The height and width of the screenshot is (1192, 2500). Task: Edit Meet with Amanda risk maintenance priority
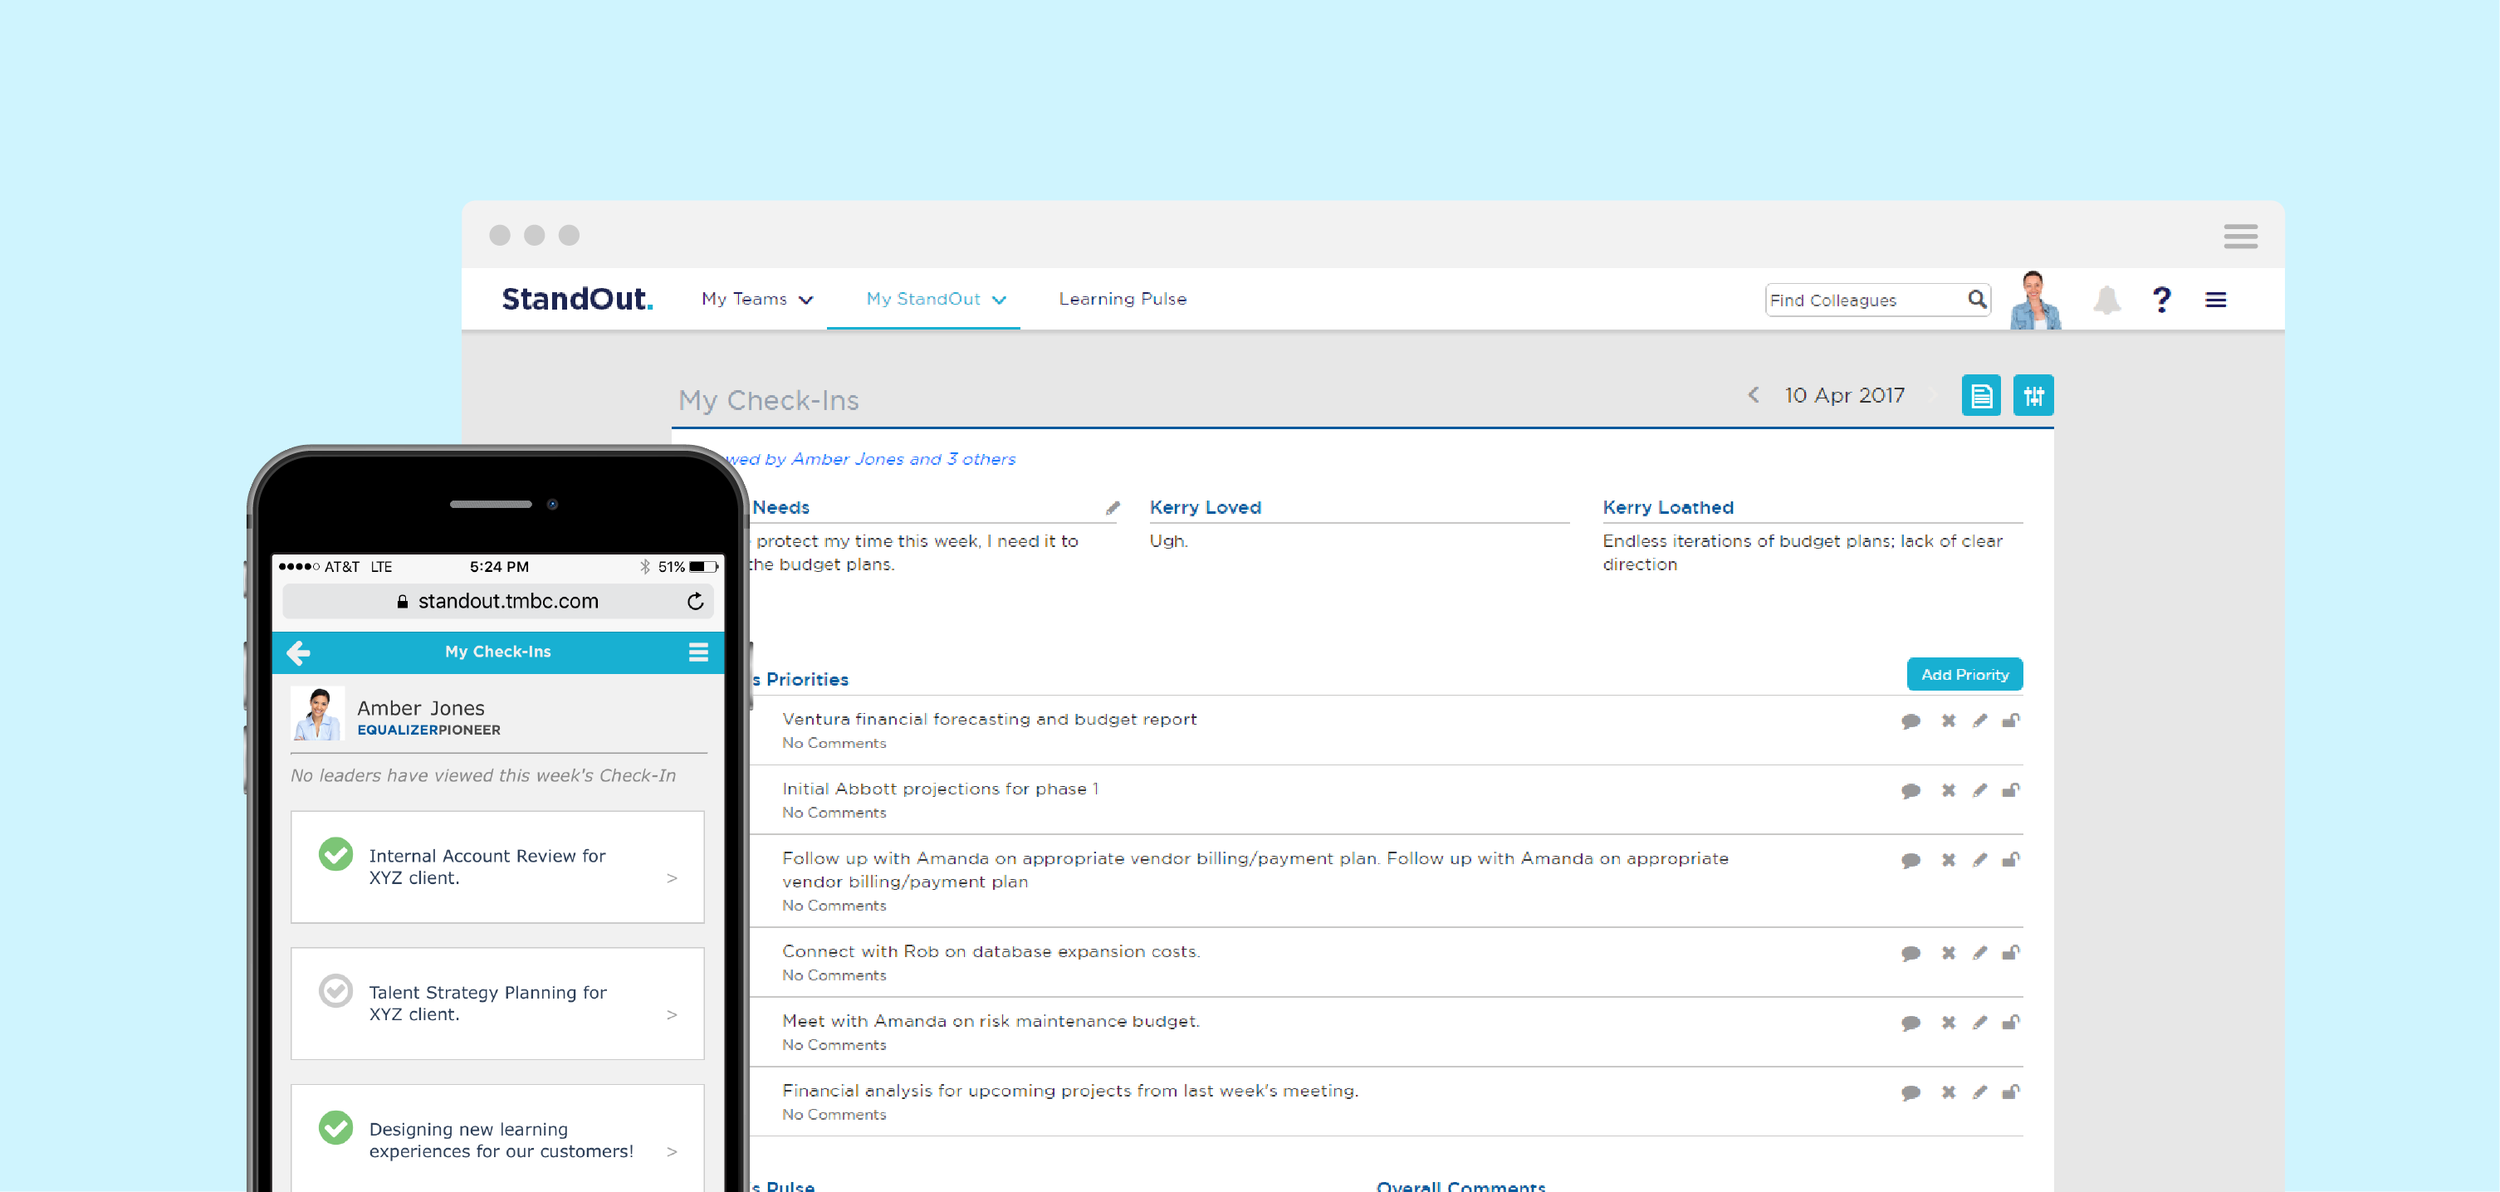click(x=1980, y=1022)
